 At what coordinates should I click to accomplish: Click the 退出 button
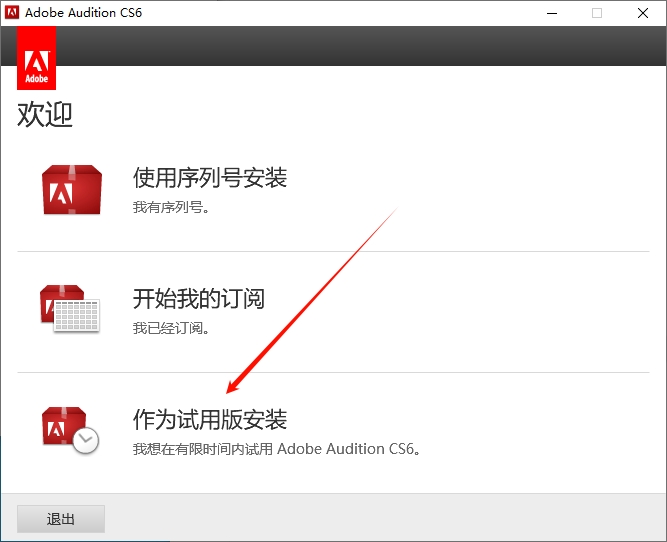[x=61, y=519]
